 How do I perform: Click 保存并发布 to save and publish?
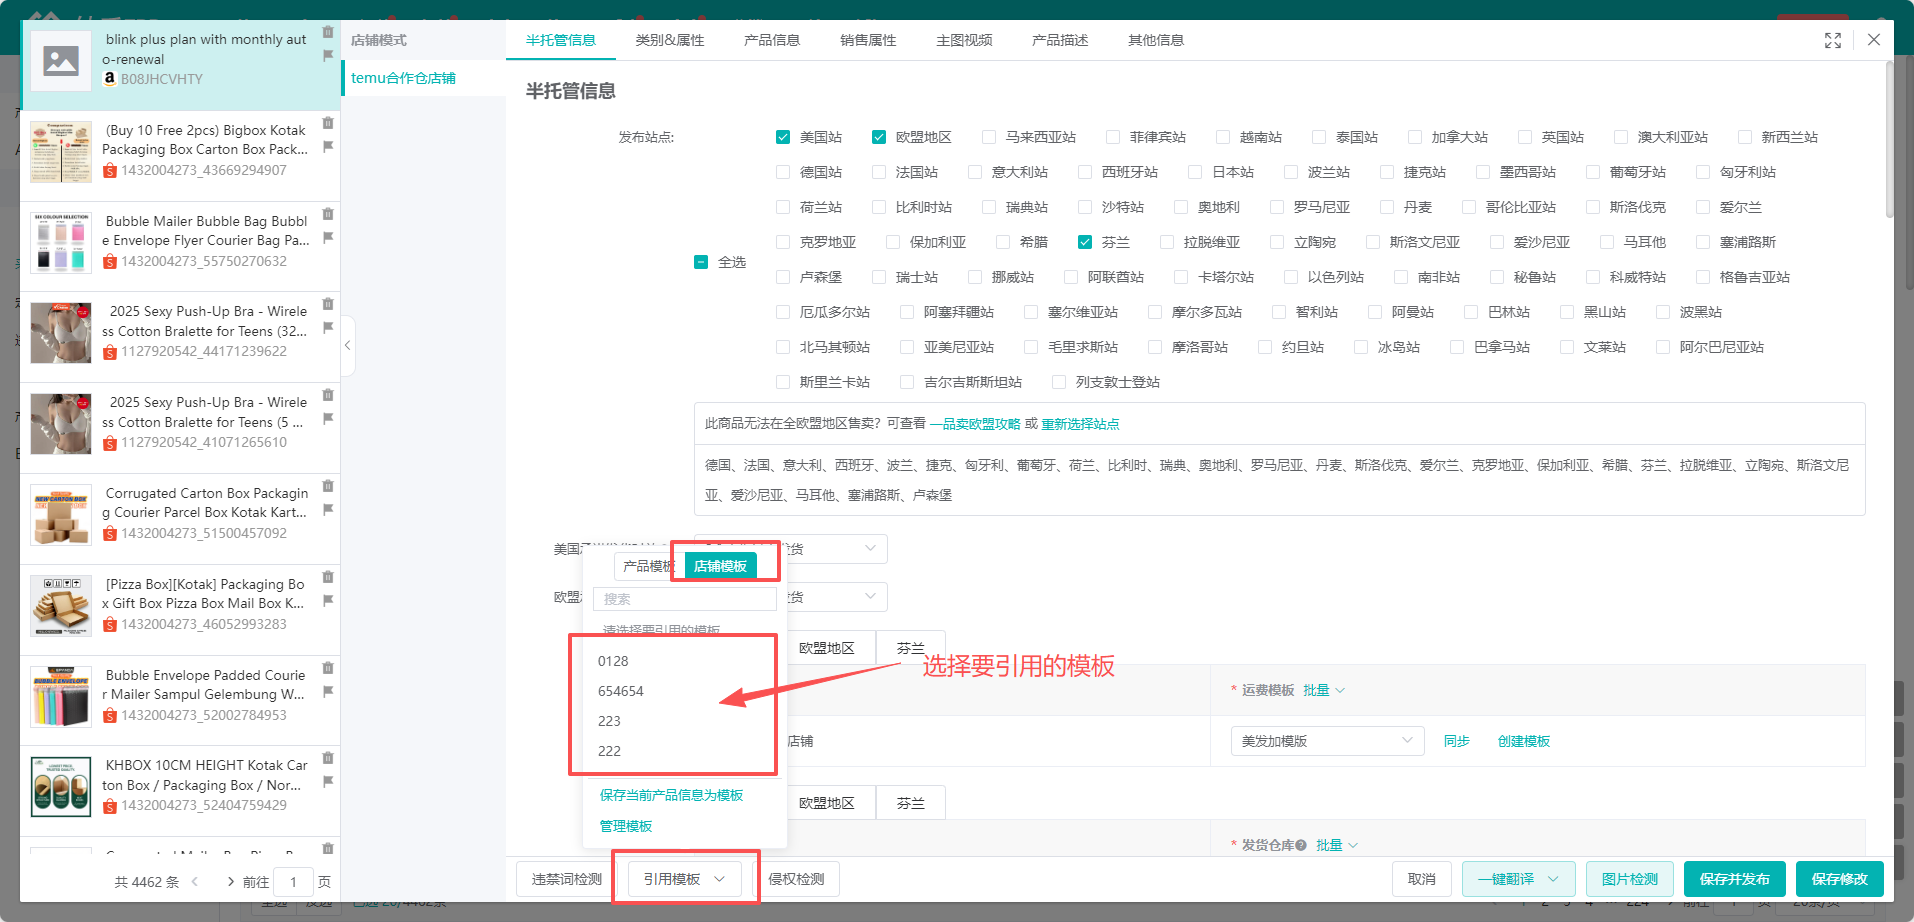point(1735,879)
